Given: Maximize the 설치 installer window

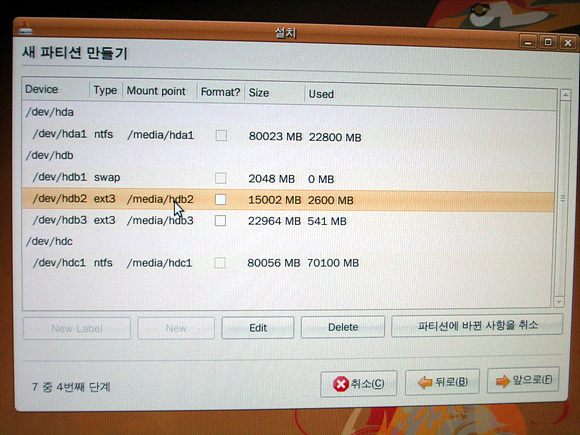Looking at the screenshot, I should tap(548, 42).
